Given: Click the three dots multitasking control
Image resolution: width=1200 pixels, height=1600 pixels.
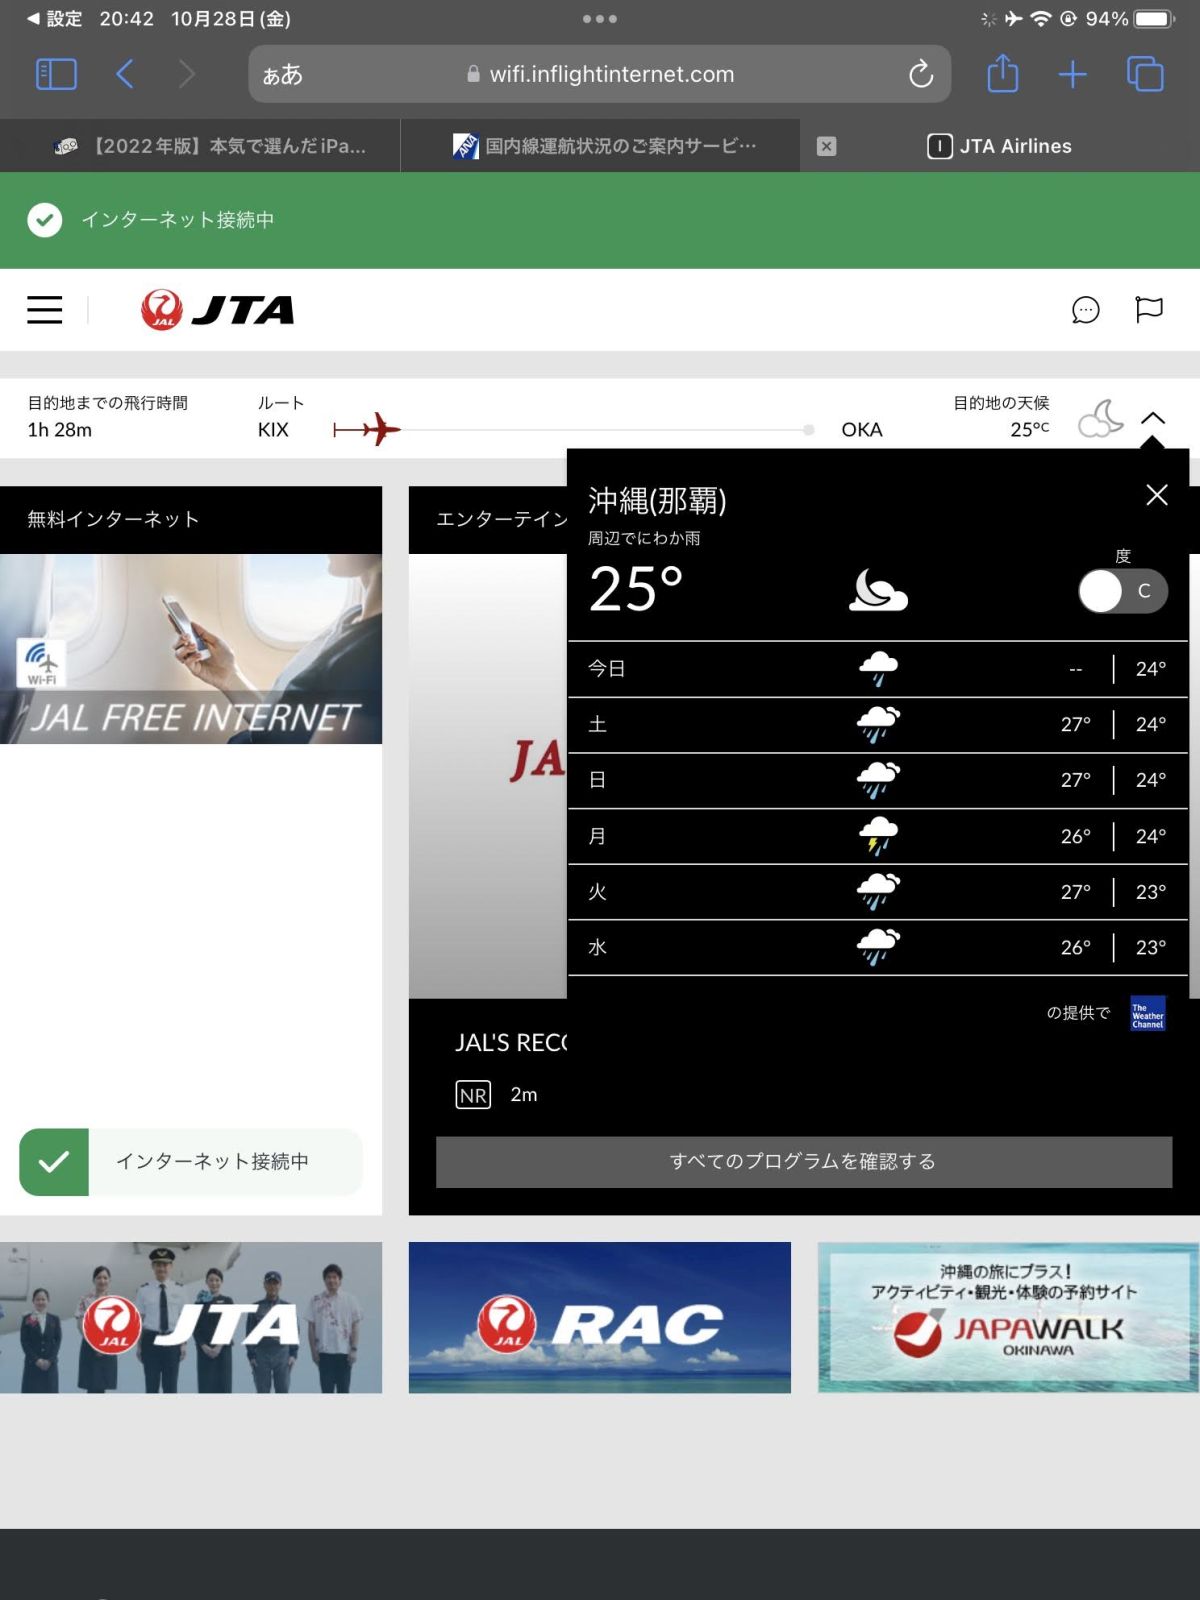Looking at the screenshot, I should (x=600, y=19).
